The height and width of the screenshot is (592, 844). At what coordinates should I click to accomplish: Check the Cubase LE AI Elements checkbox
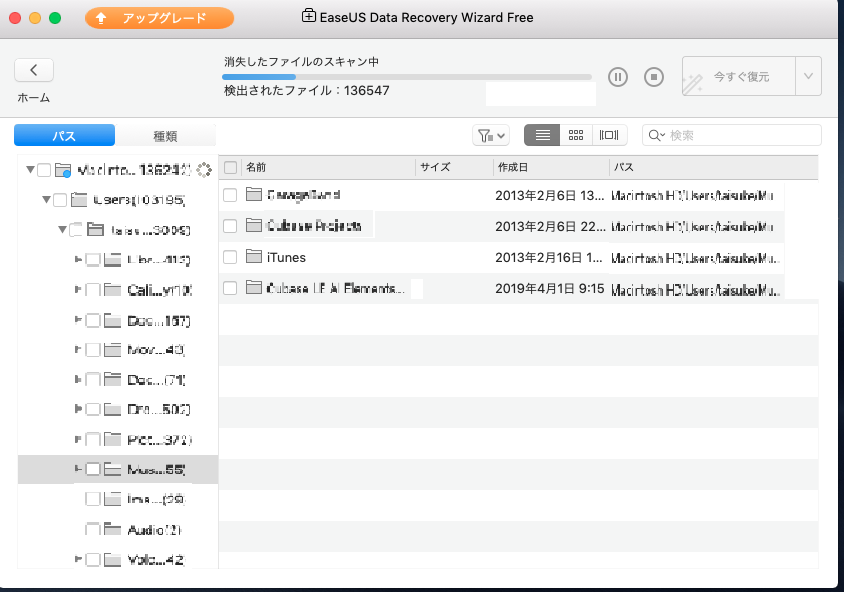(230, 288)
